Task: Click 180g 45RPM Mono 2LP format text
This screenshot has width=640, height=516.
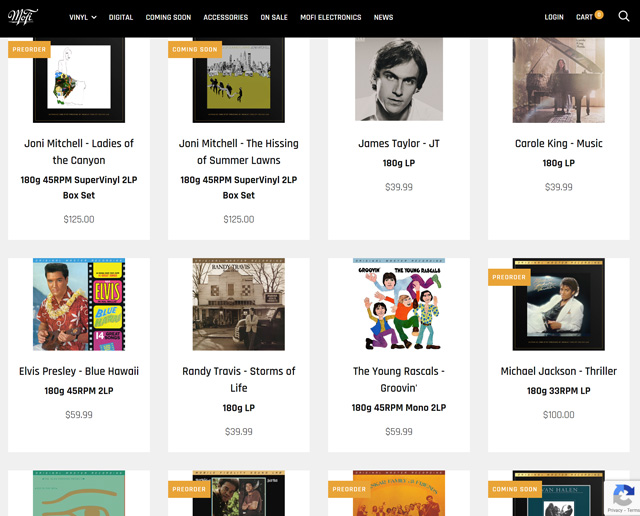Action: coord(399,408)
